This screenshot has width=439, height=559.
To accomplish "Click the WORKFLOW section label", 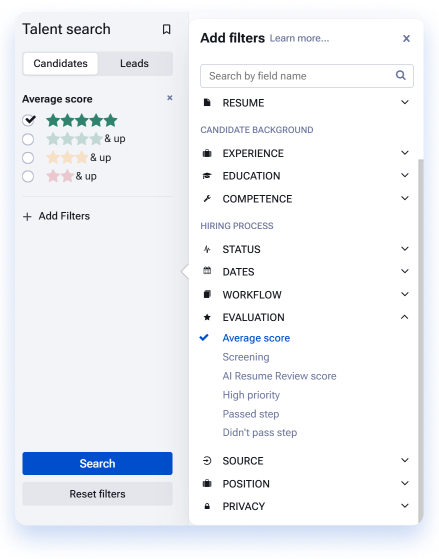I will pyautogui.click(x=252, y=295).
